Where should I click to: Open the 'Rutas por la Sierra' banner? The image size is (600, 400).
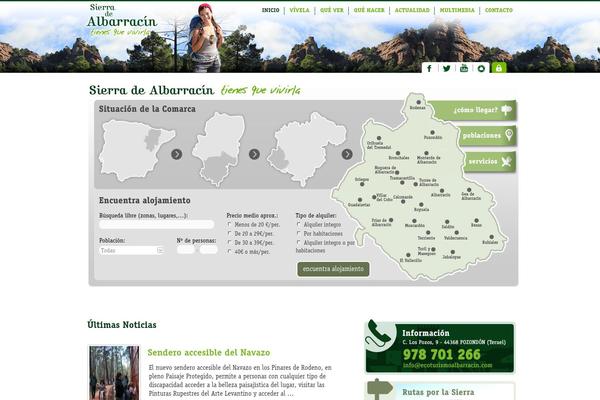coord(440,391)
